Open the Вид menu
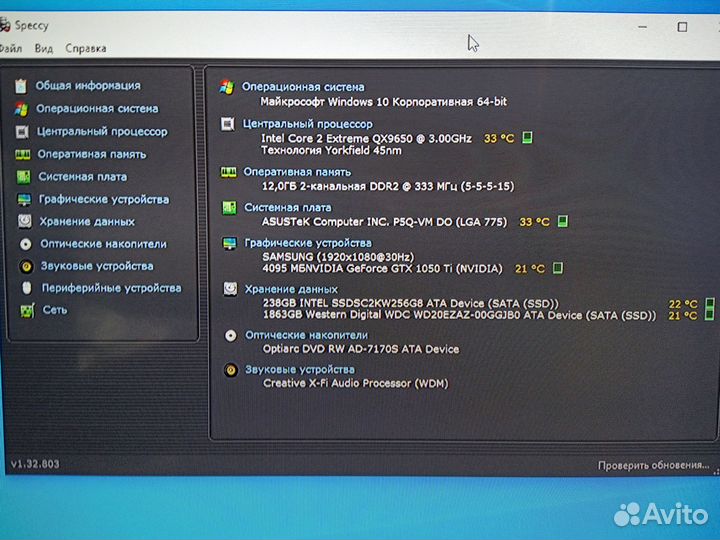This screenshot has width=720, height=540. pyautogui.click(x=43, y=48)
